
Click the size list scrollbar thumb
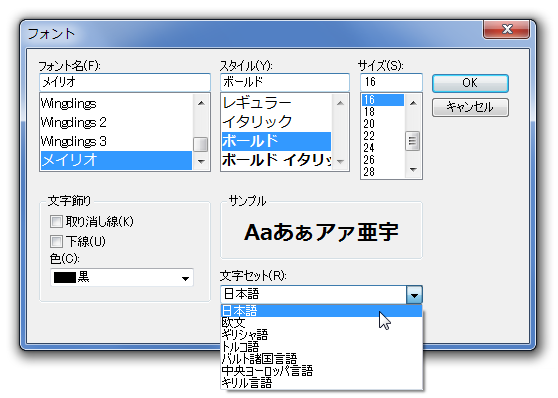[x=413, y=141]
